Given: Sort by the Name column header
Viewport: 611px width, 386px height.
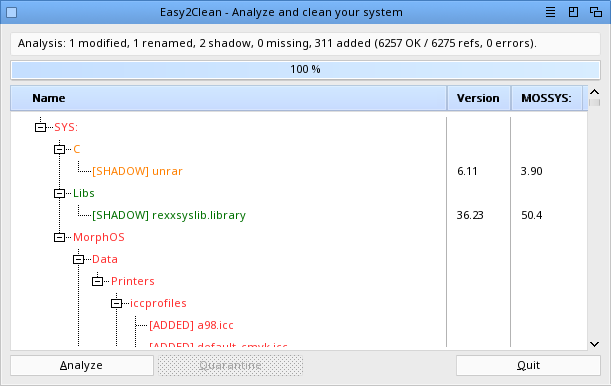Looking at the screenshot, I should coord(228,98).
